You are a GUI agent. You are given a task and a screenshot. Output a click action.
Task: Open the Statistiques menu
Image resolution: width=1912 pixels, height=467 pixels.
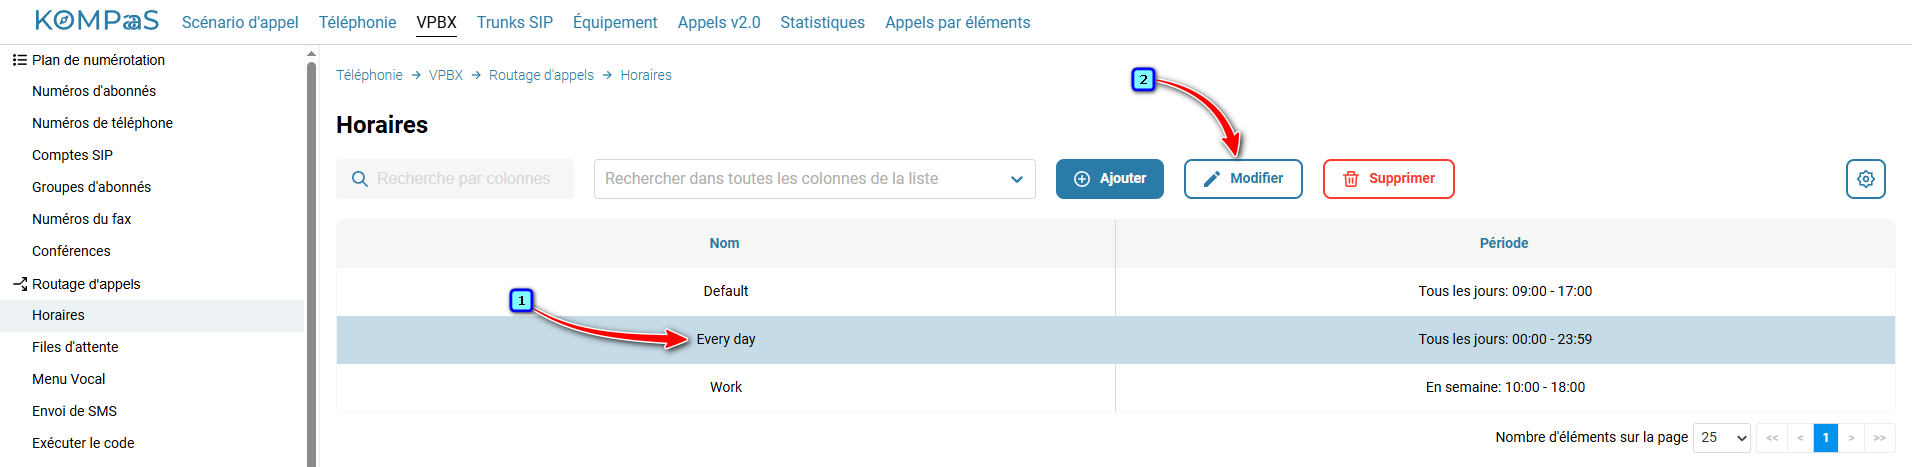point(822,22)
